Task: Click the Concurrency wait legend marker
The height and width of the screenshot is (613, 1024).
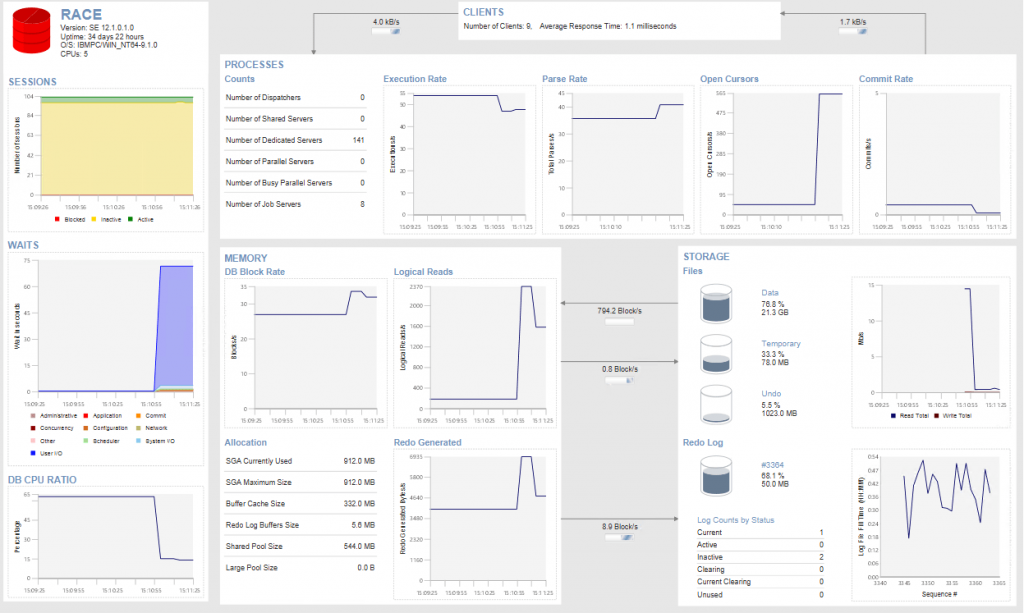Action: tap(33, 428)
